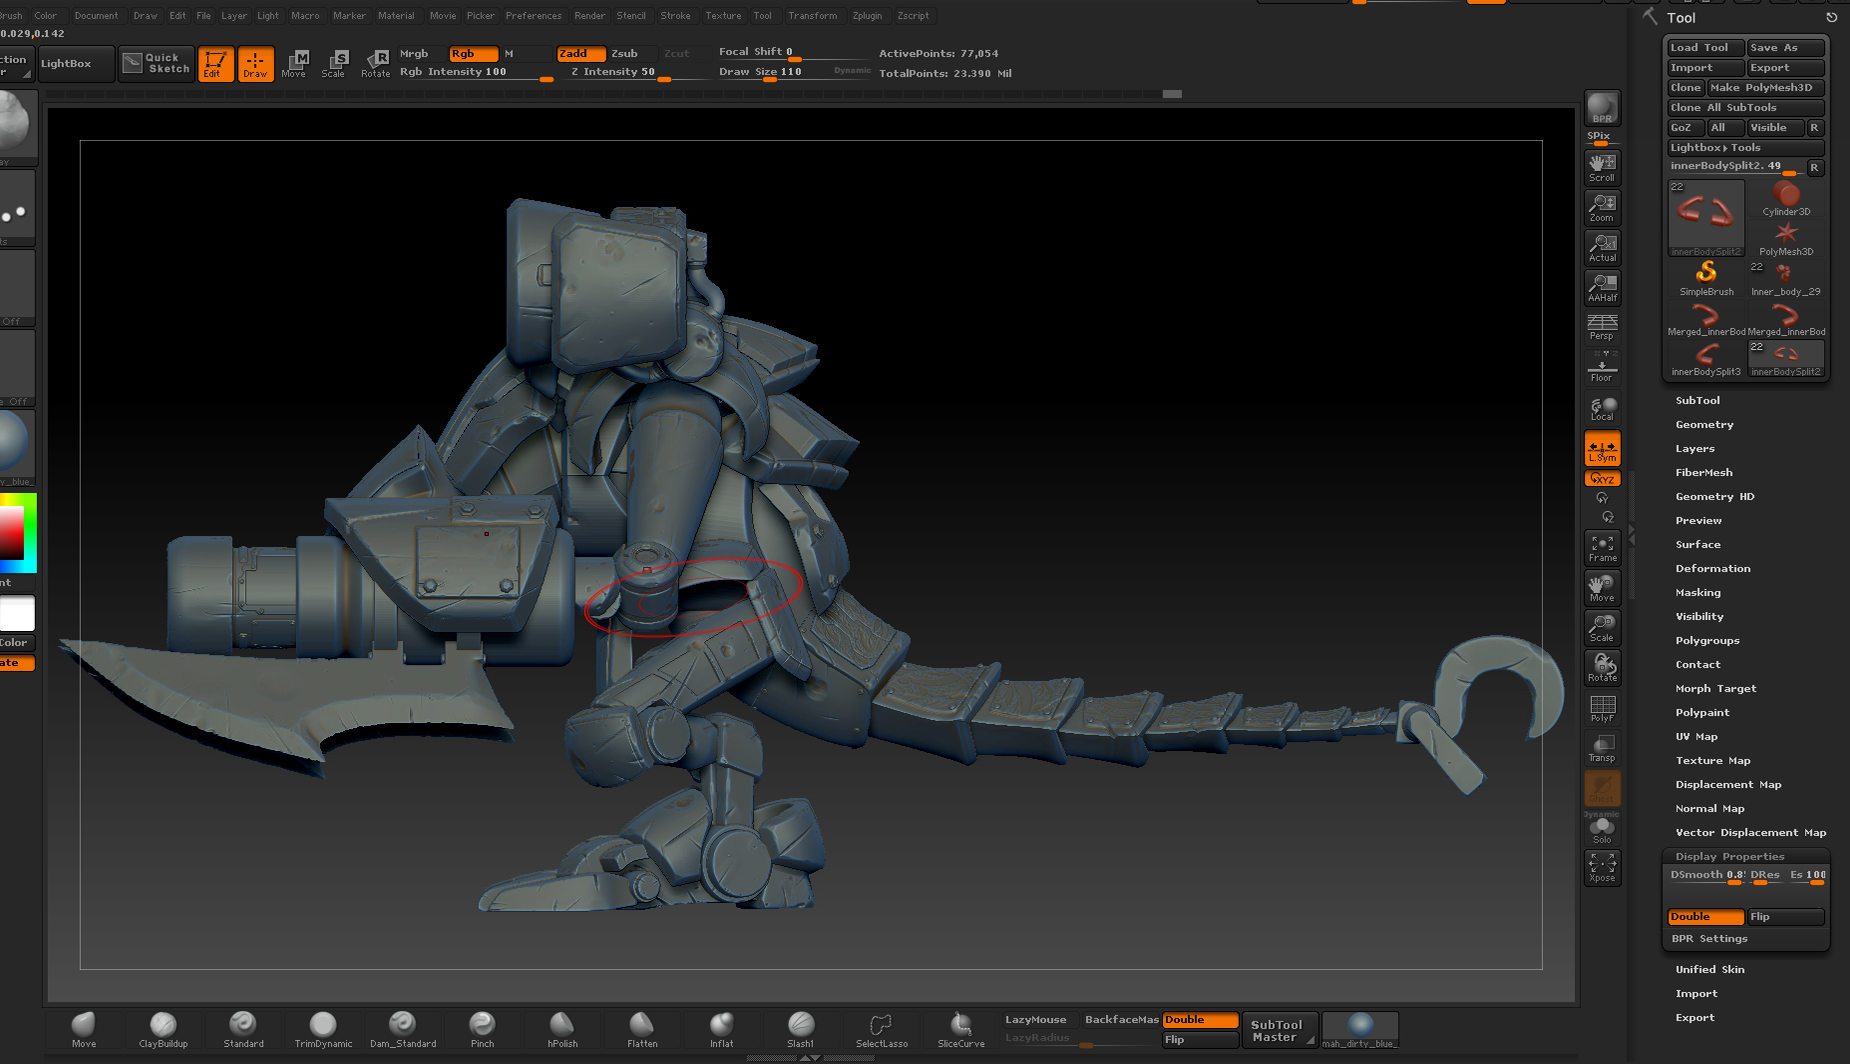Click Quick Sketch icon

pos(156,64)
